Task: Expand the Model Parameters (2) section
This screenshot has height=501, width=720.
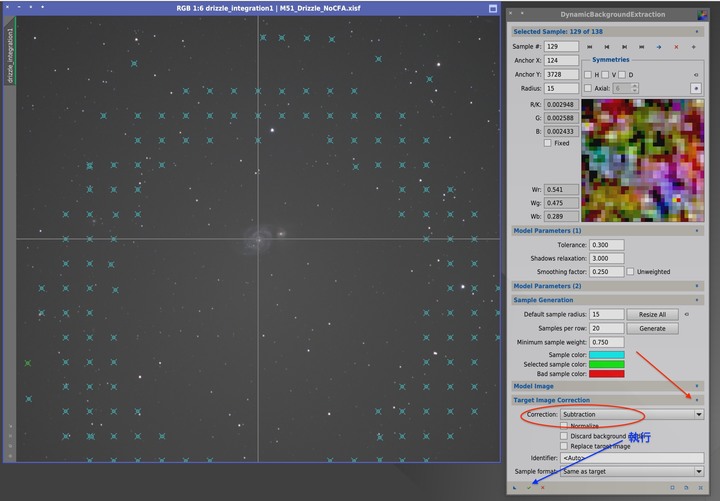Action: tap(697, 286)
